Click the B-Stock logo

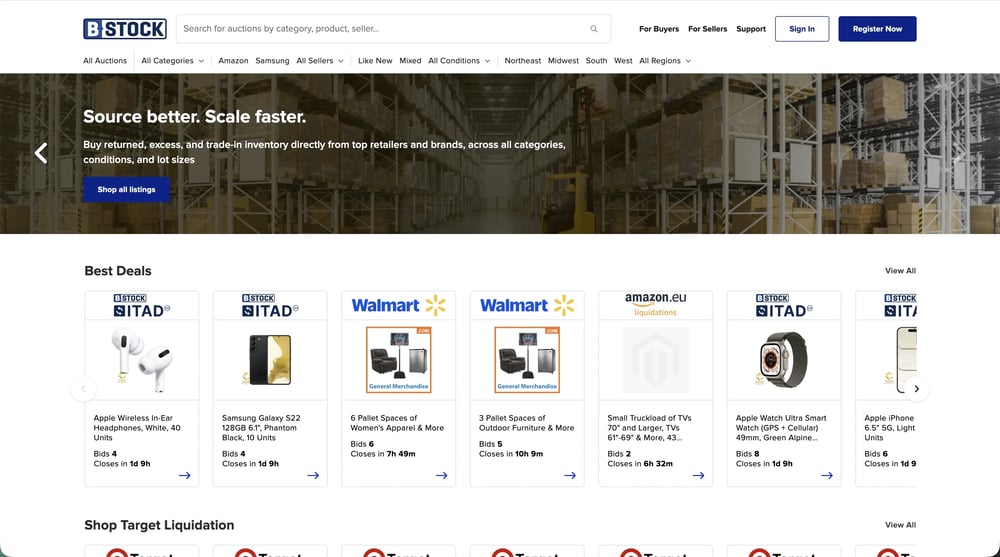coord(125,29)
